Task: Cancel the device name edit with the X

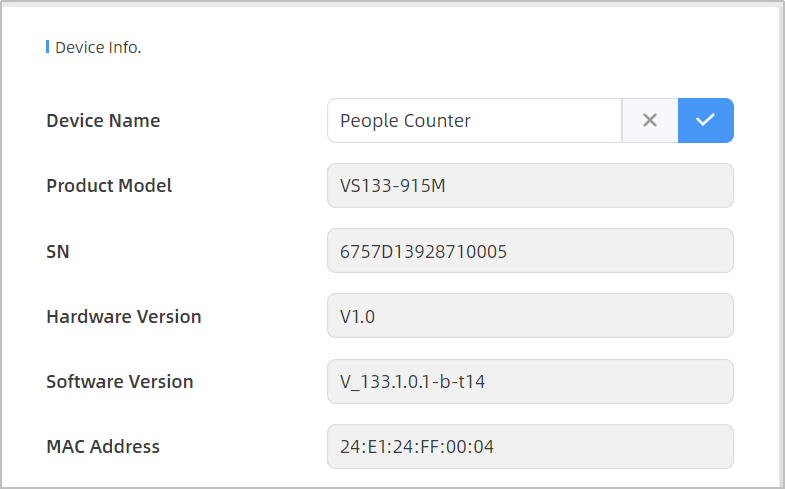Action: [650, 120]
